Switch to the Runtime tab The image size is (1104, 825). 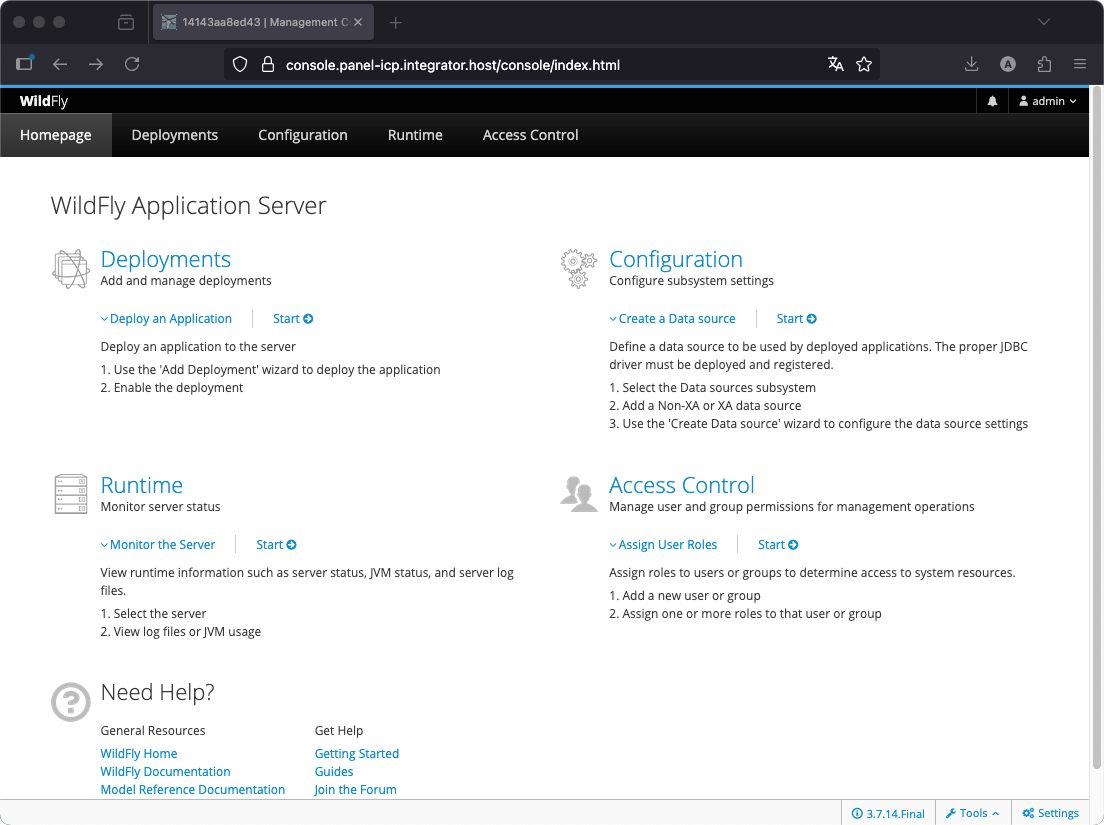tap(415, 135)
